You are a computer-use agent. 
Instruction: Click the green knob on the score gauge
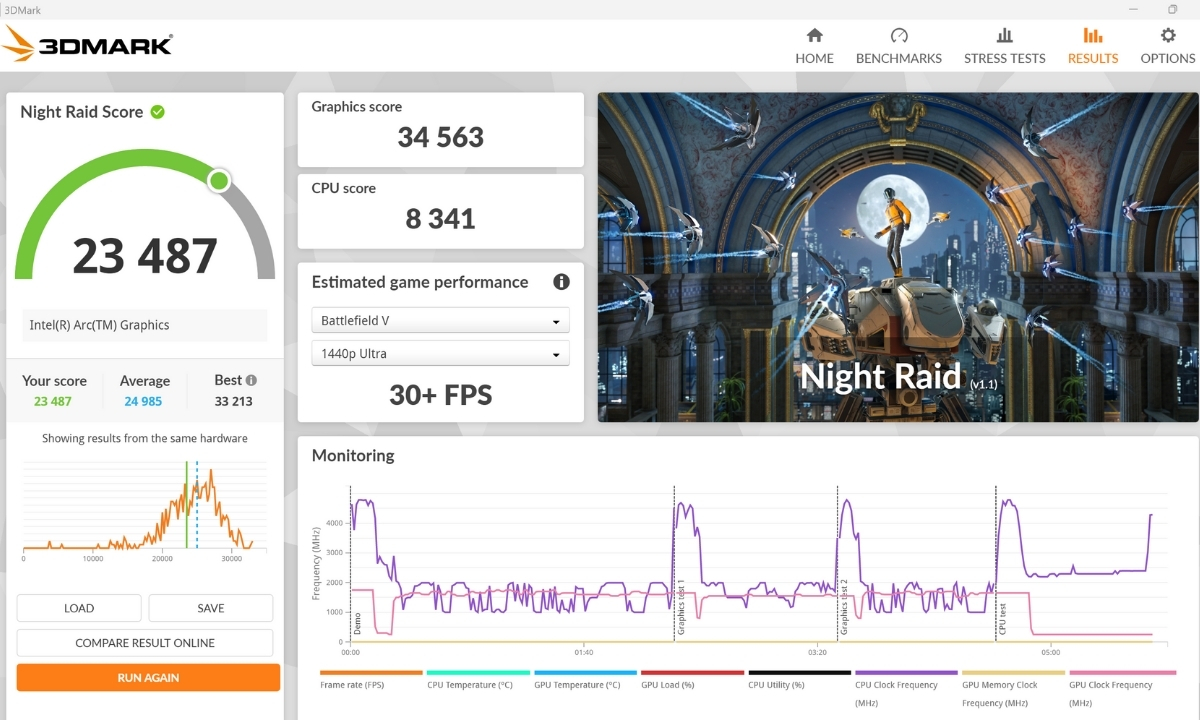pyautogui.click(x=219, y=181)
